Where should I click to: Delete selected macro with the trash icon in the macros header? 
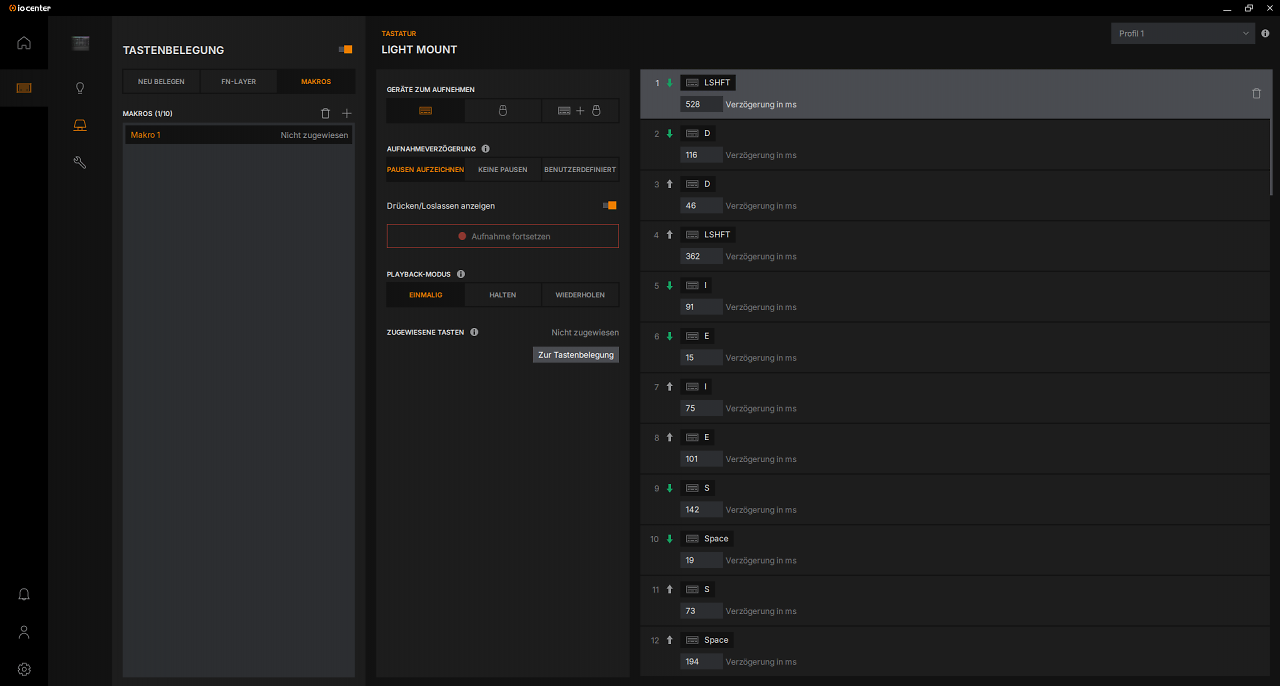pos(325,114)
